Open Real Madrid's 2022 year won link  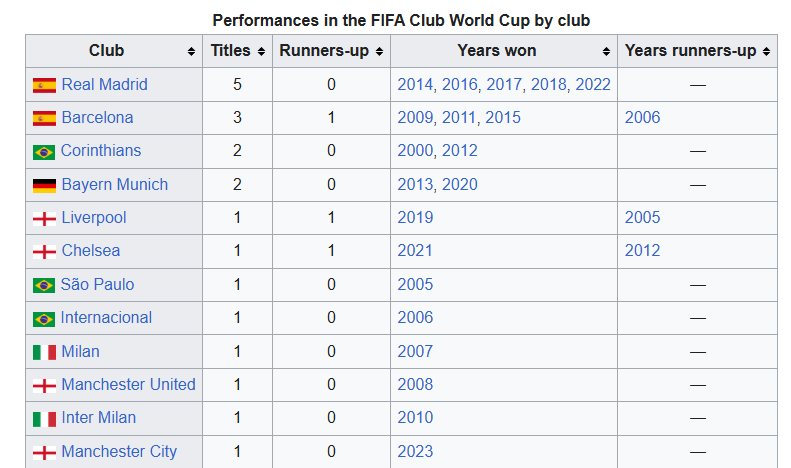click(593, 84)
